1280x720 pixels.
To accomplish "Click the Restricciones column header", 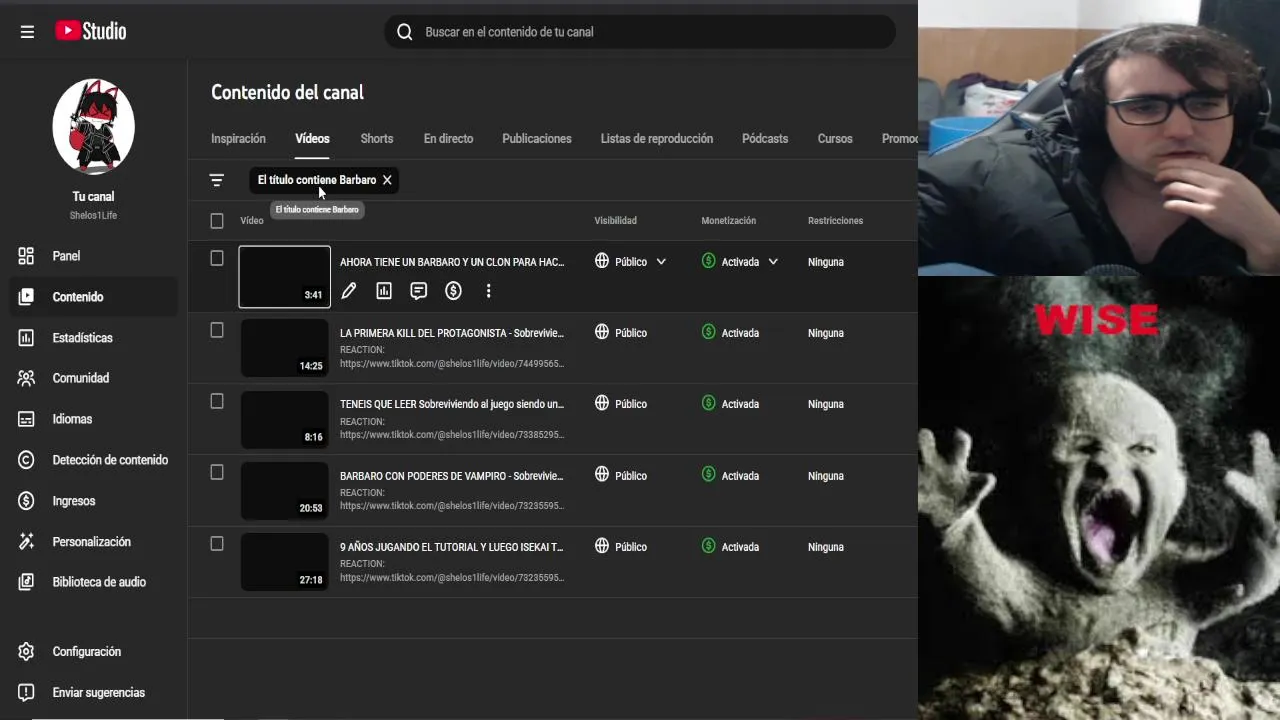I will click(x=835, y=221).
